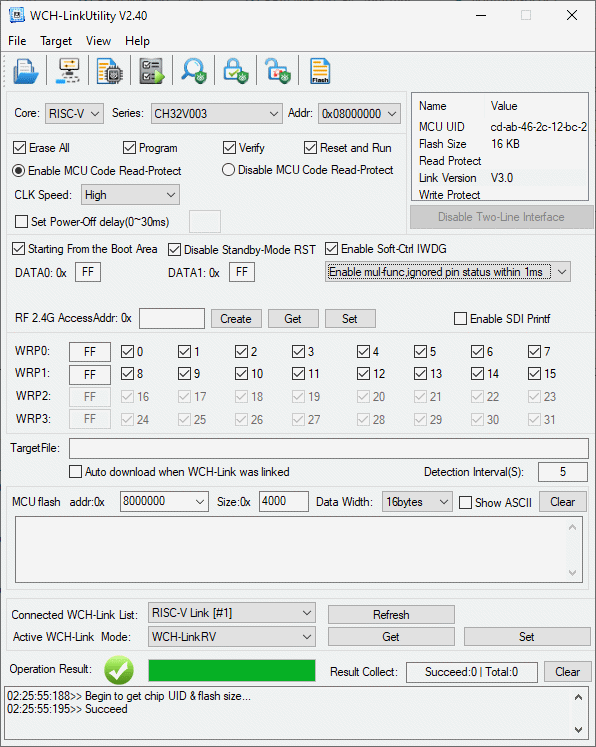Open the View menu
Viewport: 596px width, 747px height.
98,41
